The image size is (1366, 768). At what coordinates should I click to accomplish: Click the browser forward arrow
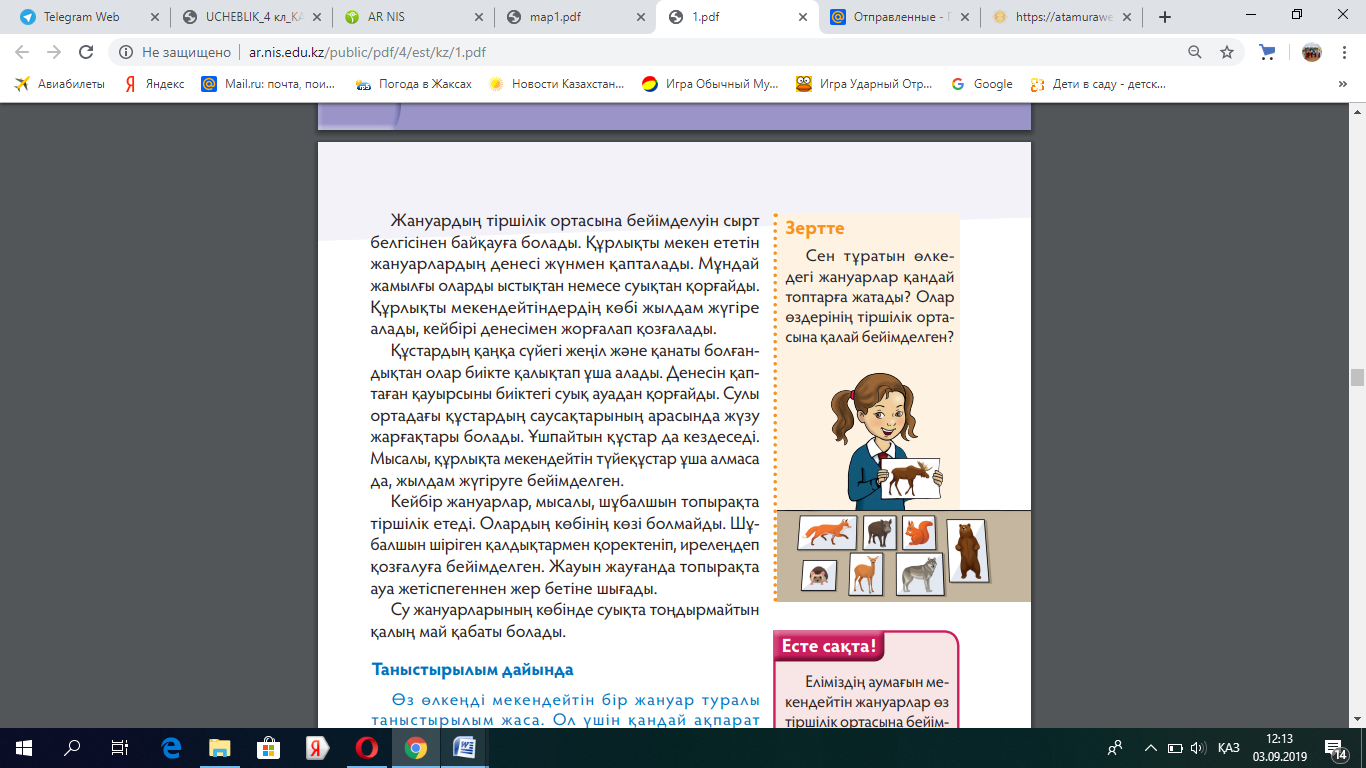click(x=54, y=52)
